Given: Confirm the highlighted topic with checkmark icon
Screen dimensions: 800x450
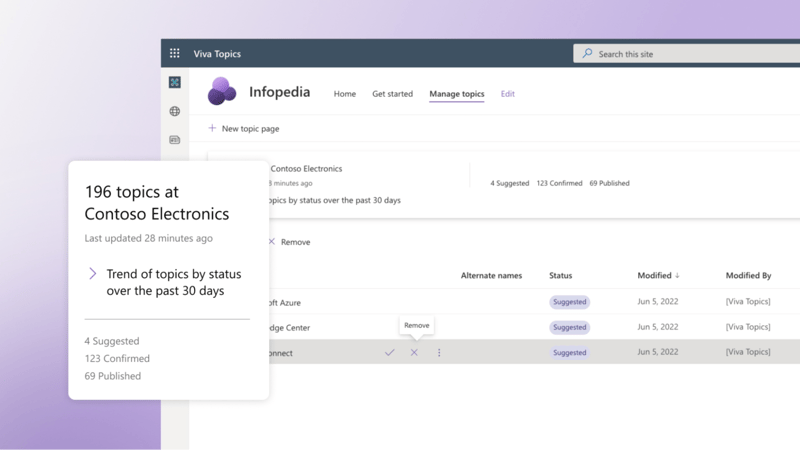Looking at the screenshot, I should tap(390, 352).
